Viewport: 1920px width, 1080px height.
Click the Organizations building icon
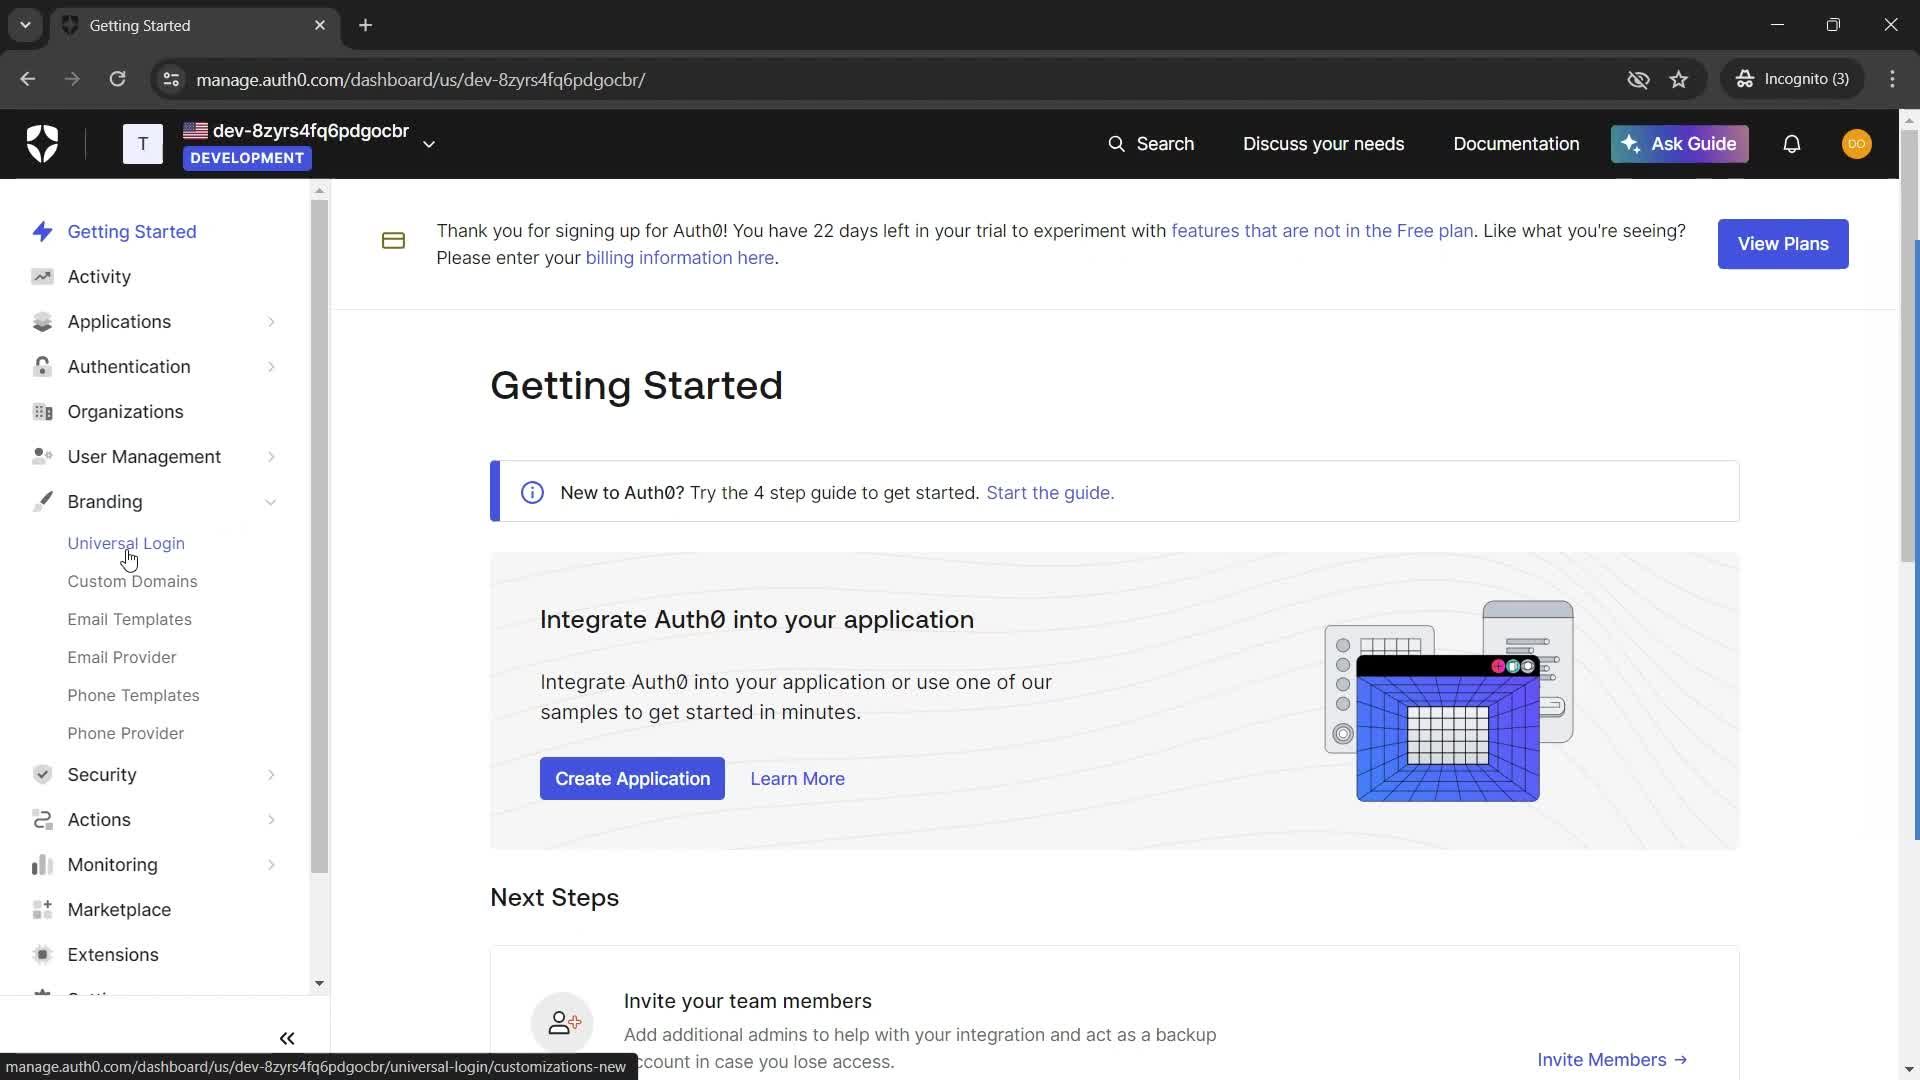tap(42, 412)
